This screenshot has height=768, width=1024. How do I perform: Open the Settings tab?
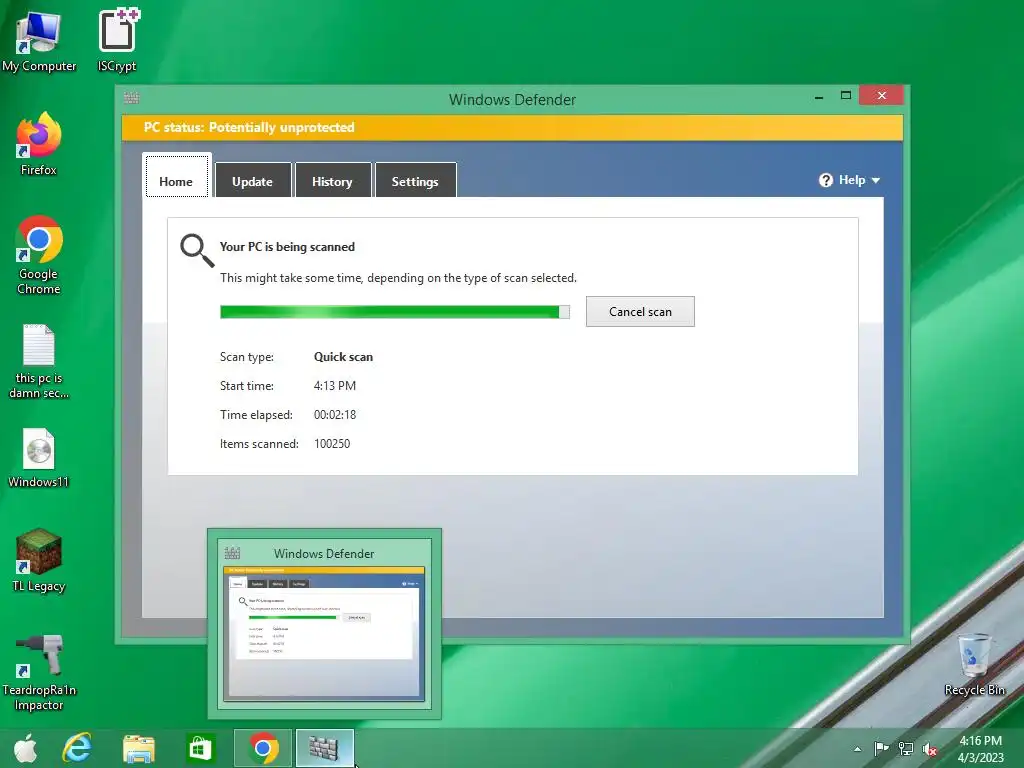(x=415, y=181)
